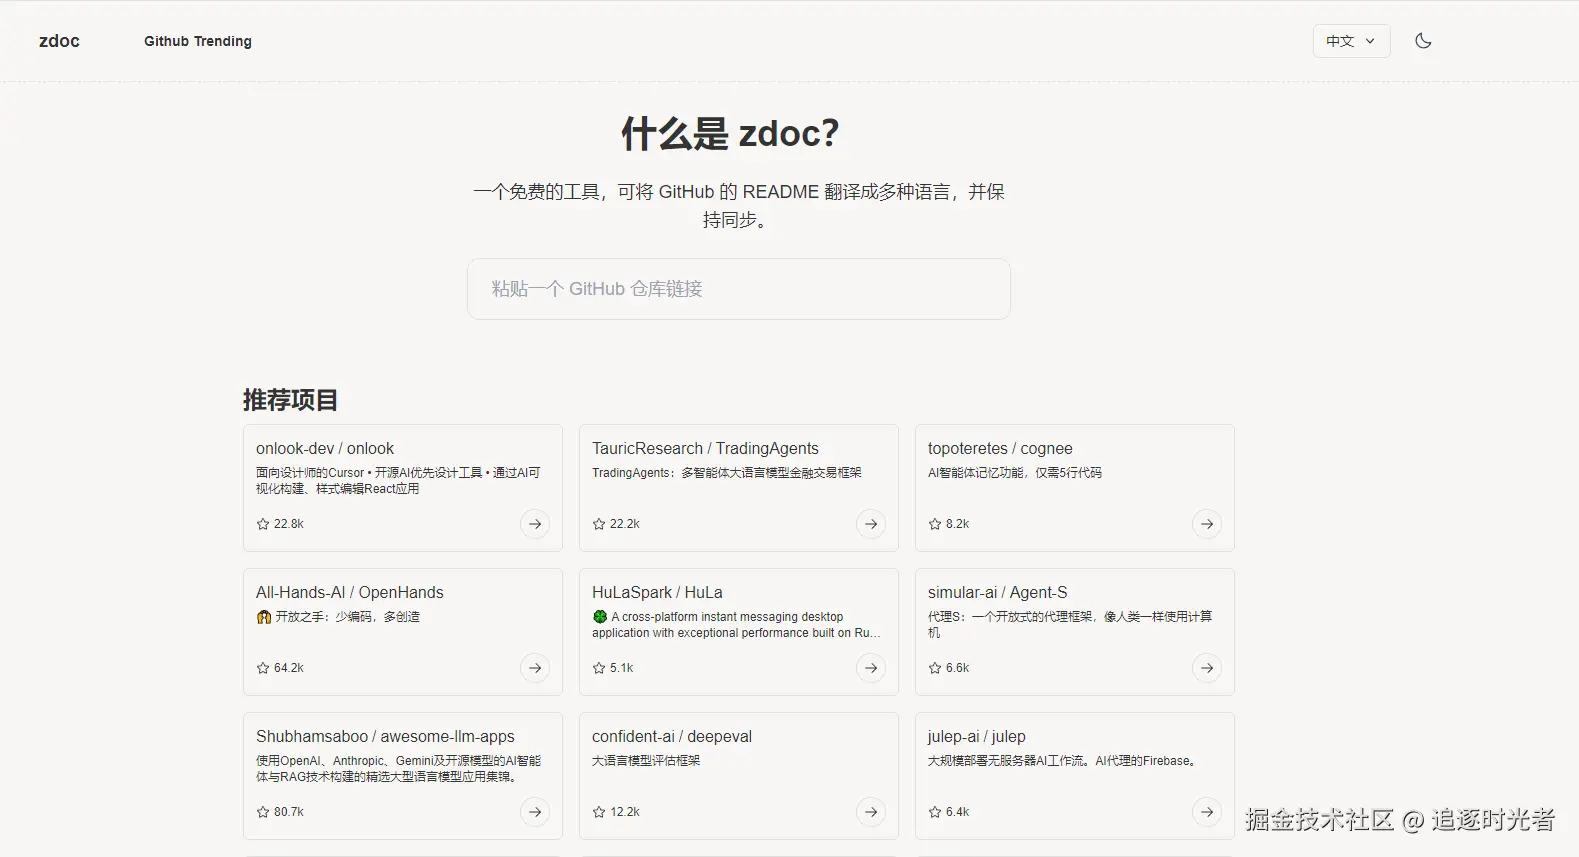The height and width of the screenshot is (857, 1579).
Task: Click the 8.2k star count
Action: 958,524
